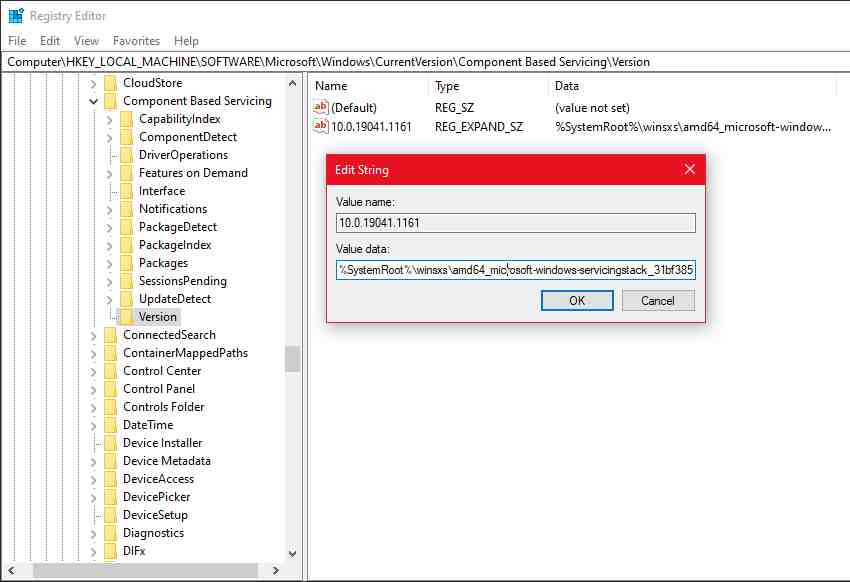Open the File menu
The image size is (850, 582).
pyautogui.click(x=17, y=41)
